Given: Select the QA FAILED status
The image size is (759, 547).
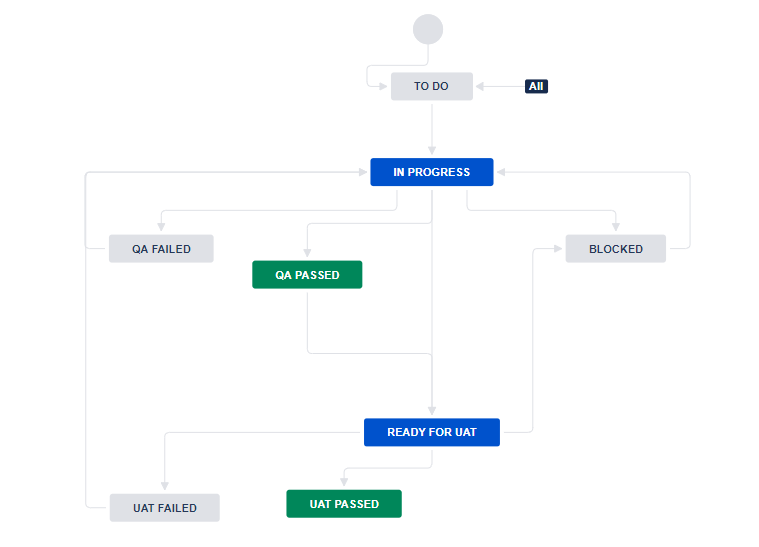Looking at the screenshot, I should click(161, 249).
